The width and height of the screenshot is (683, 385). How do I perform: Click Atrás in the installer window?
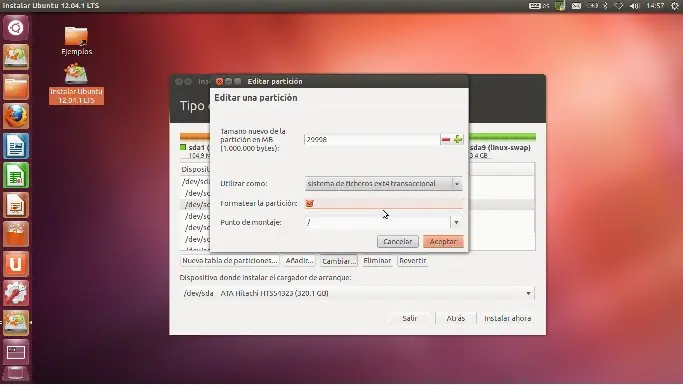(456, 318)
